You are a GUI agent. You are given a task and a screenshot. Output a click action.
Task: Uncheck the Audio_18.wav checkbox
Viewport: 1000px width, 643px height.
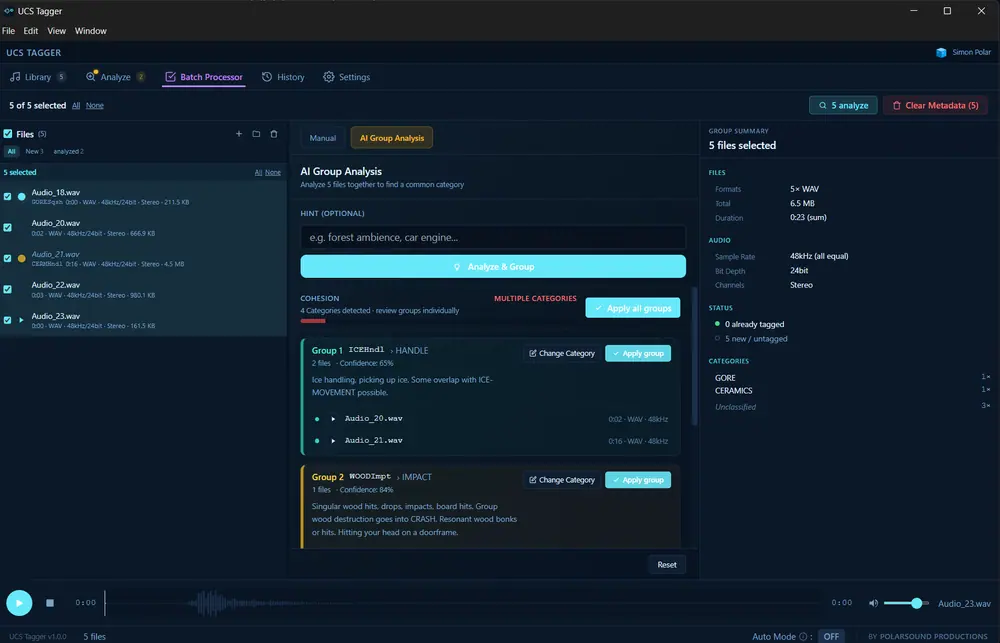pyautogui.click(x=8, y=196)
